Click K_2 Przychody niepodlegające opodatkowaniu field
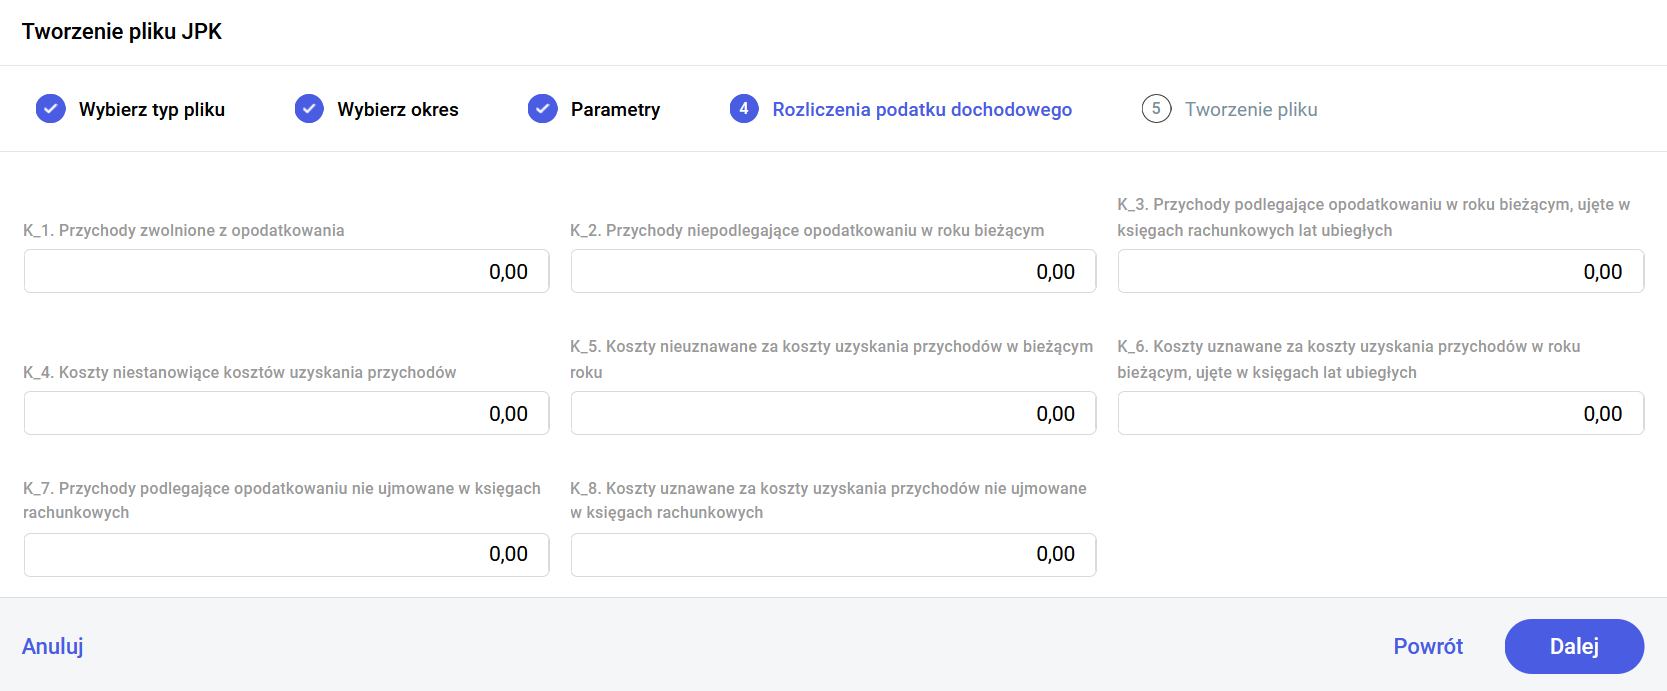The image size is (1667, 691). pyautogui.click(x=833, y=272)
